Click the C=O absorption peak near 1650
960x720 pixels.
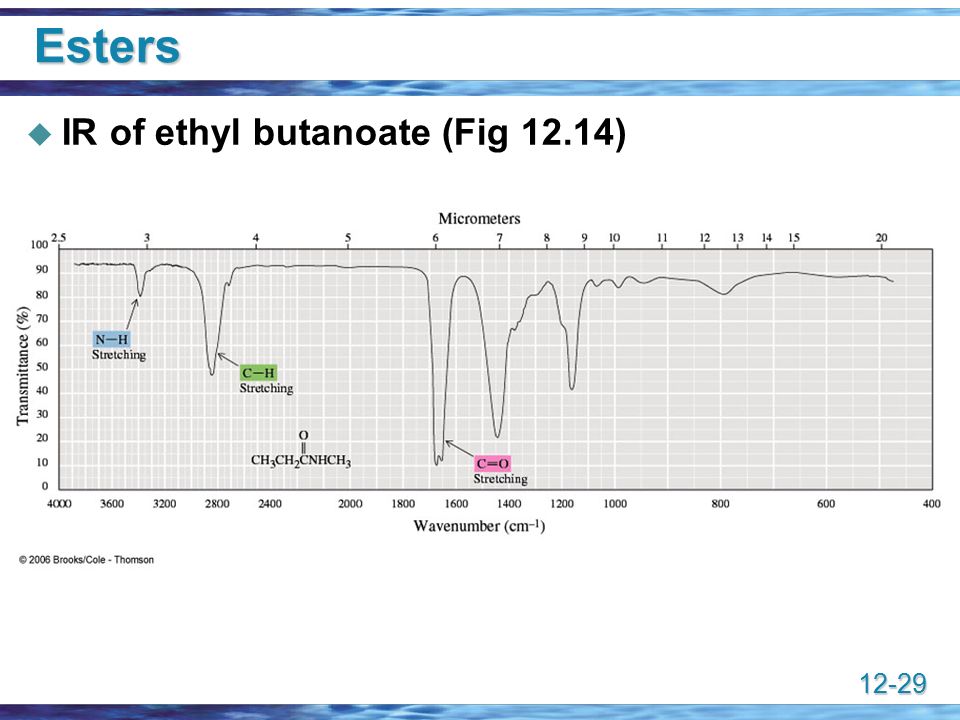pyautogui.click(x=437, y=462)
